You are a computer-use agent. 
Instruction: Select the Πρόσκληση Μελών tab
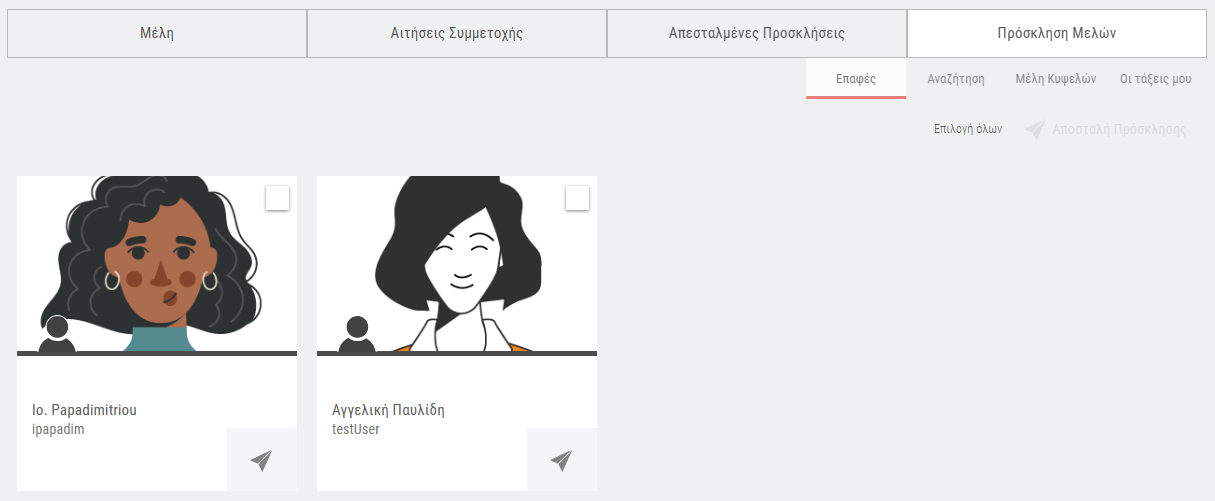[1057, 33]
